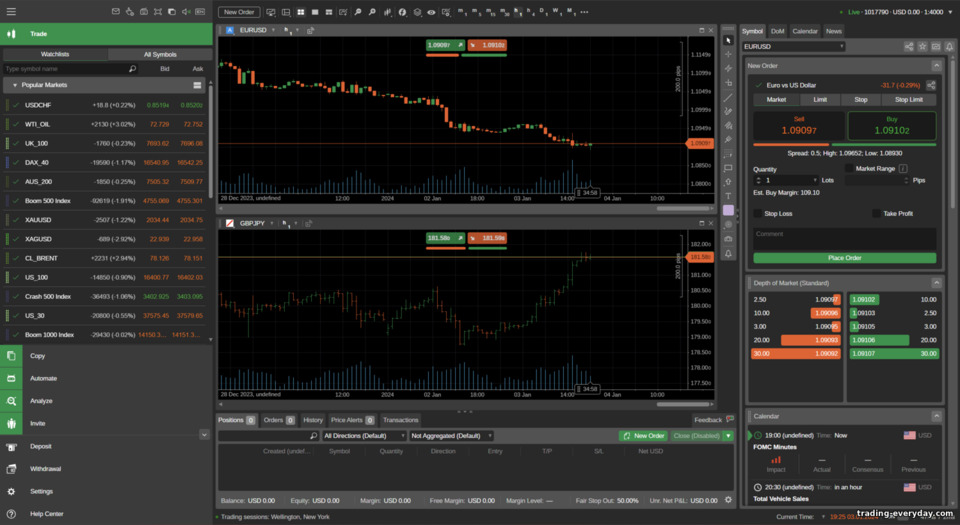Click the eye viewing options icon
Screen dimensions: 960x525
tap(431, 12)
